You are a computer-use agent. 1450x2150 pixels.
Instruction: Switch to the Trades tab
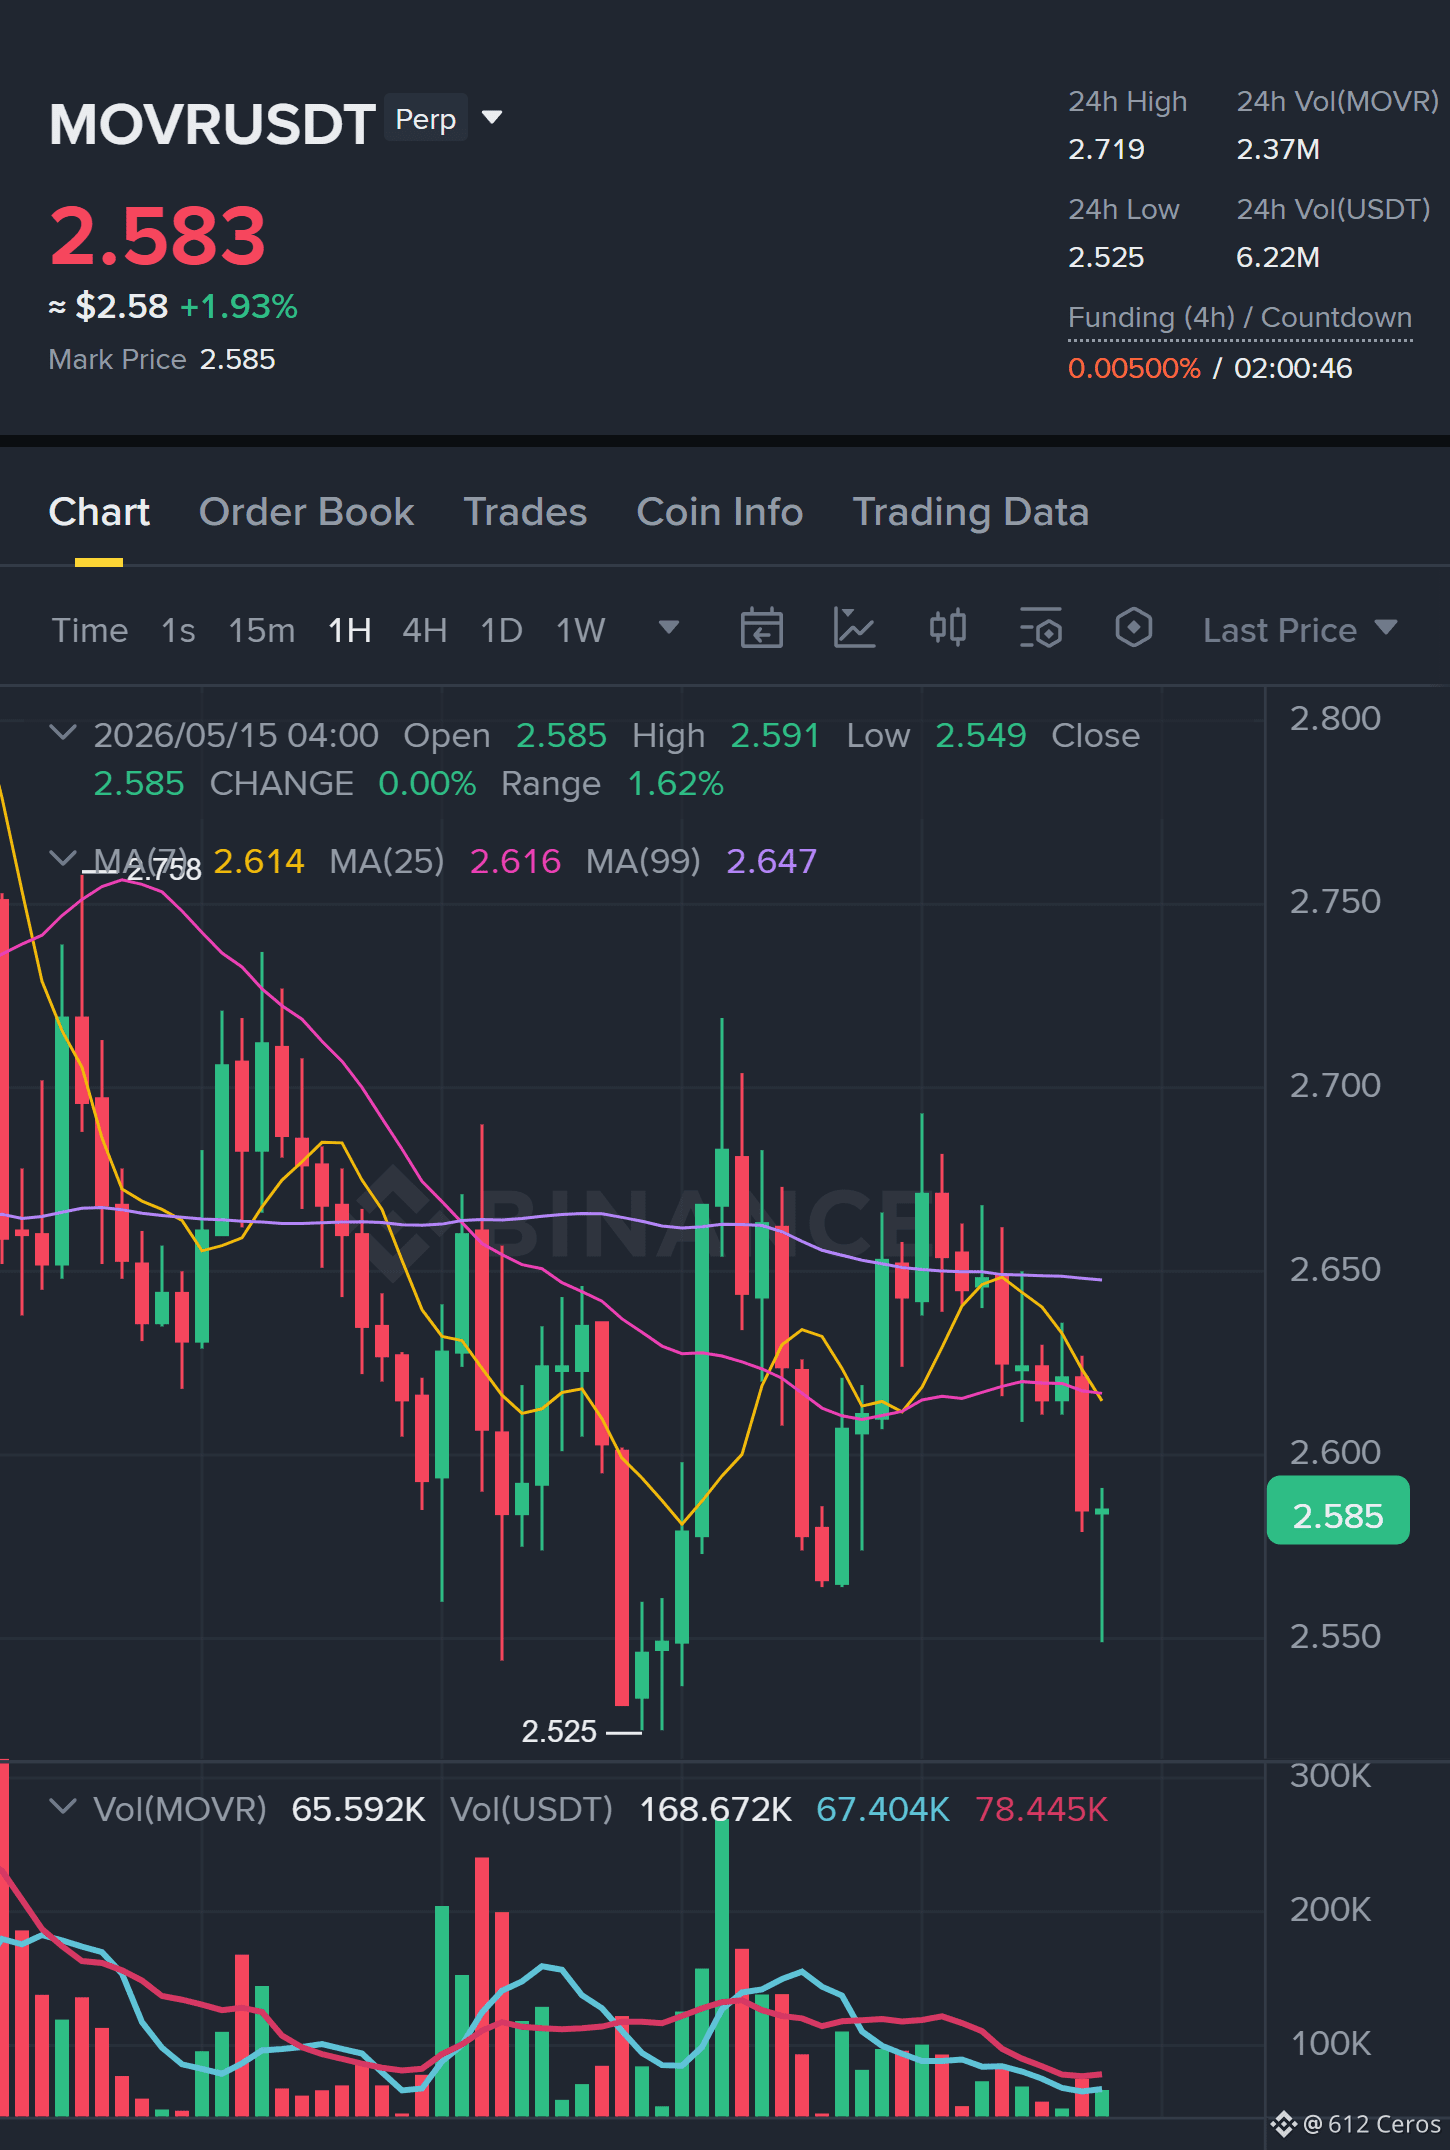(x=525, y=512)
